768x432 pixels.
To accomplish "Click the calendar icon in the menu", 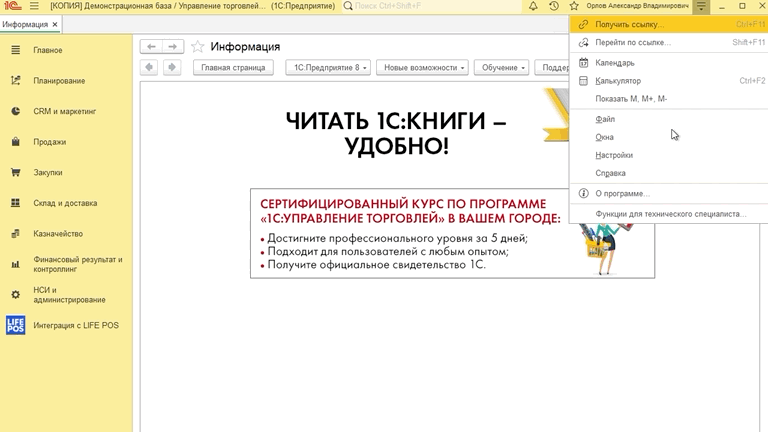I will coord(583,63).
